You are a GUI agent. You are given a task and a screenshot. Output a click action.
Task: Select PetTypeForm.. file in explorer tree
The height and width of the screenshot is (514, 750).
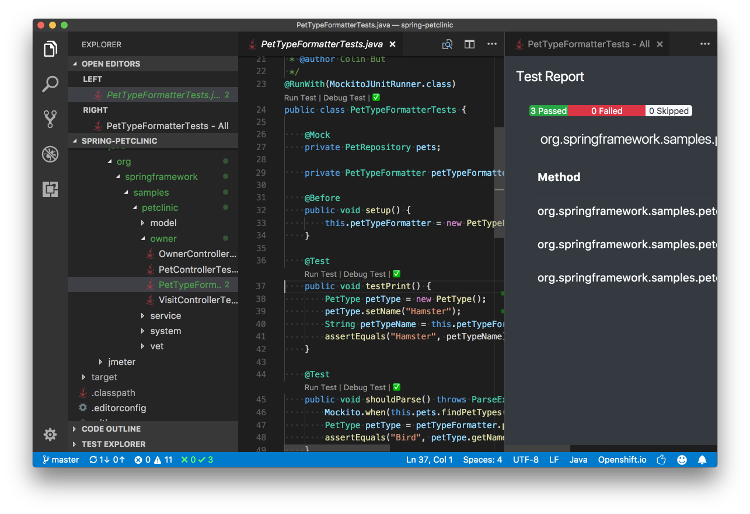[153, 284]
